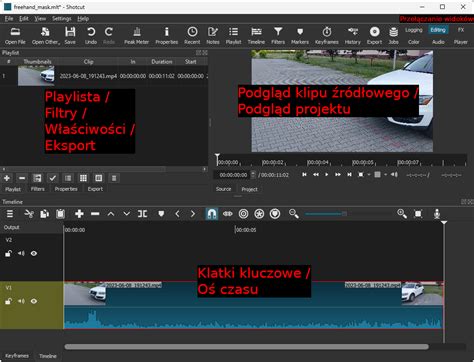474x362 pixels.
Task: Hide the V2 track with its eye icon
Action: pyautogui.click(x=34, y=253)
